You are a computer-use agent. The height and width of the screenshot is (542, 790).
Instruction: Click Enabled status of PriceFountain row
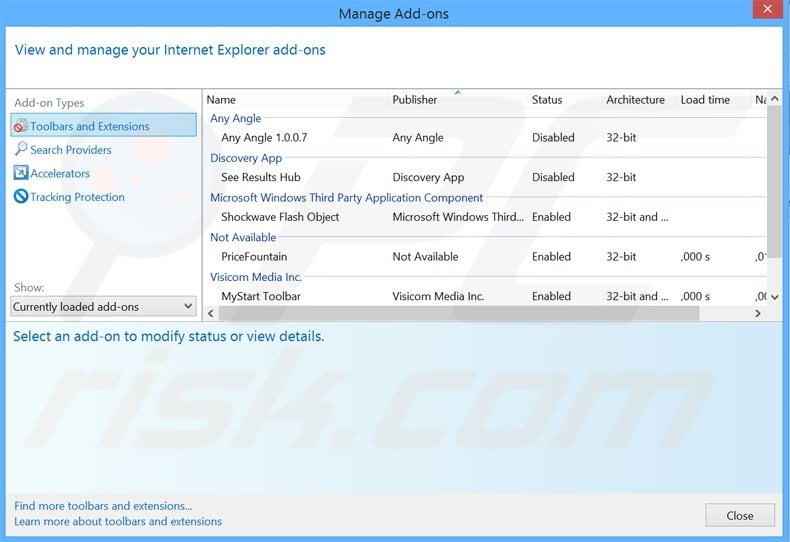551,257
